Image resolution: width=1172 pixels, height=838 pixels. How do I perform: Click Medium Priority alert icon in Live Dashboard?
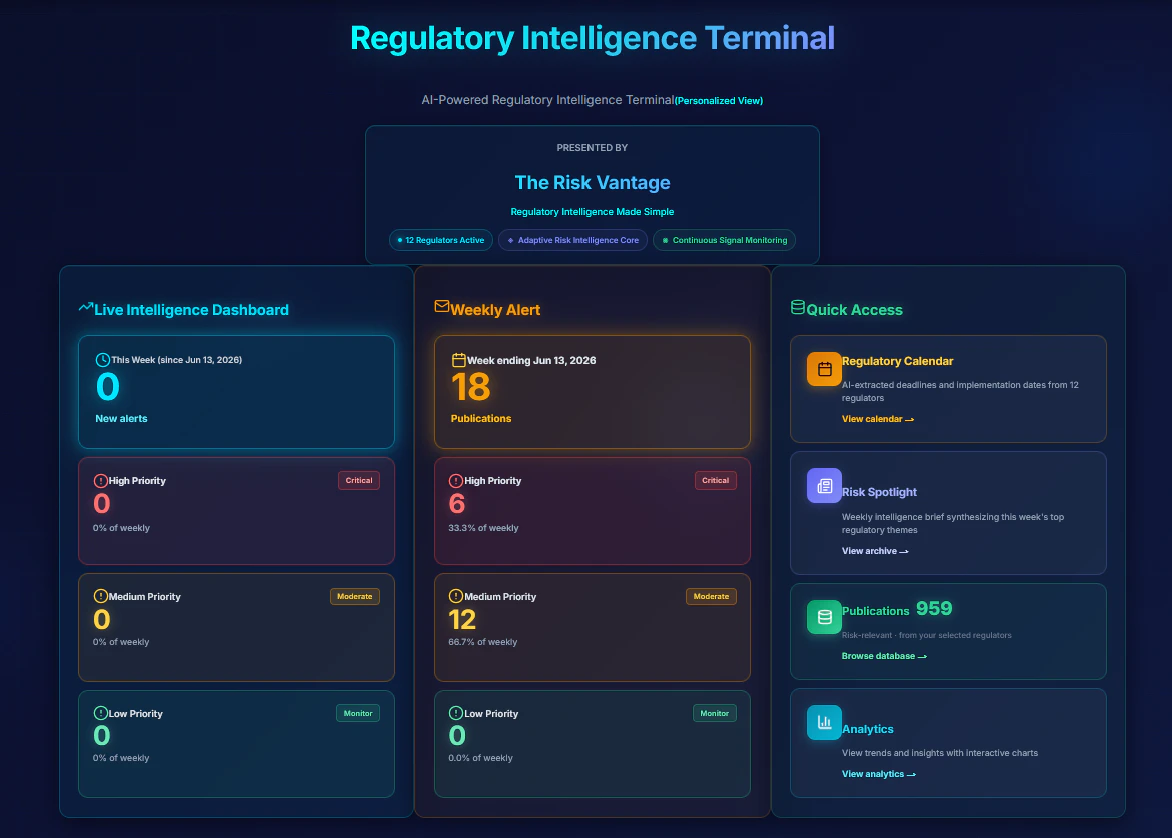pyautogui.click(x=100, y=597)
